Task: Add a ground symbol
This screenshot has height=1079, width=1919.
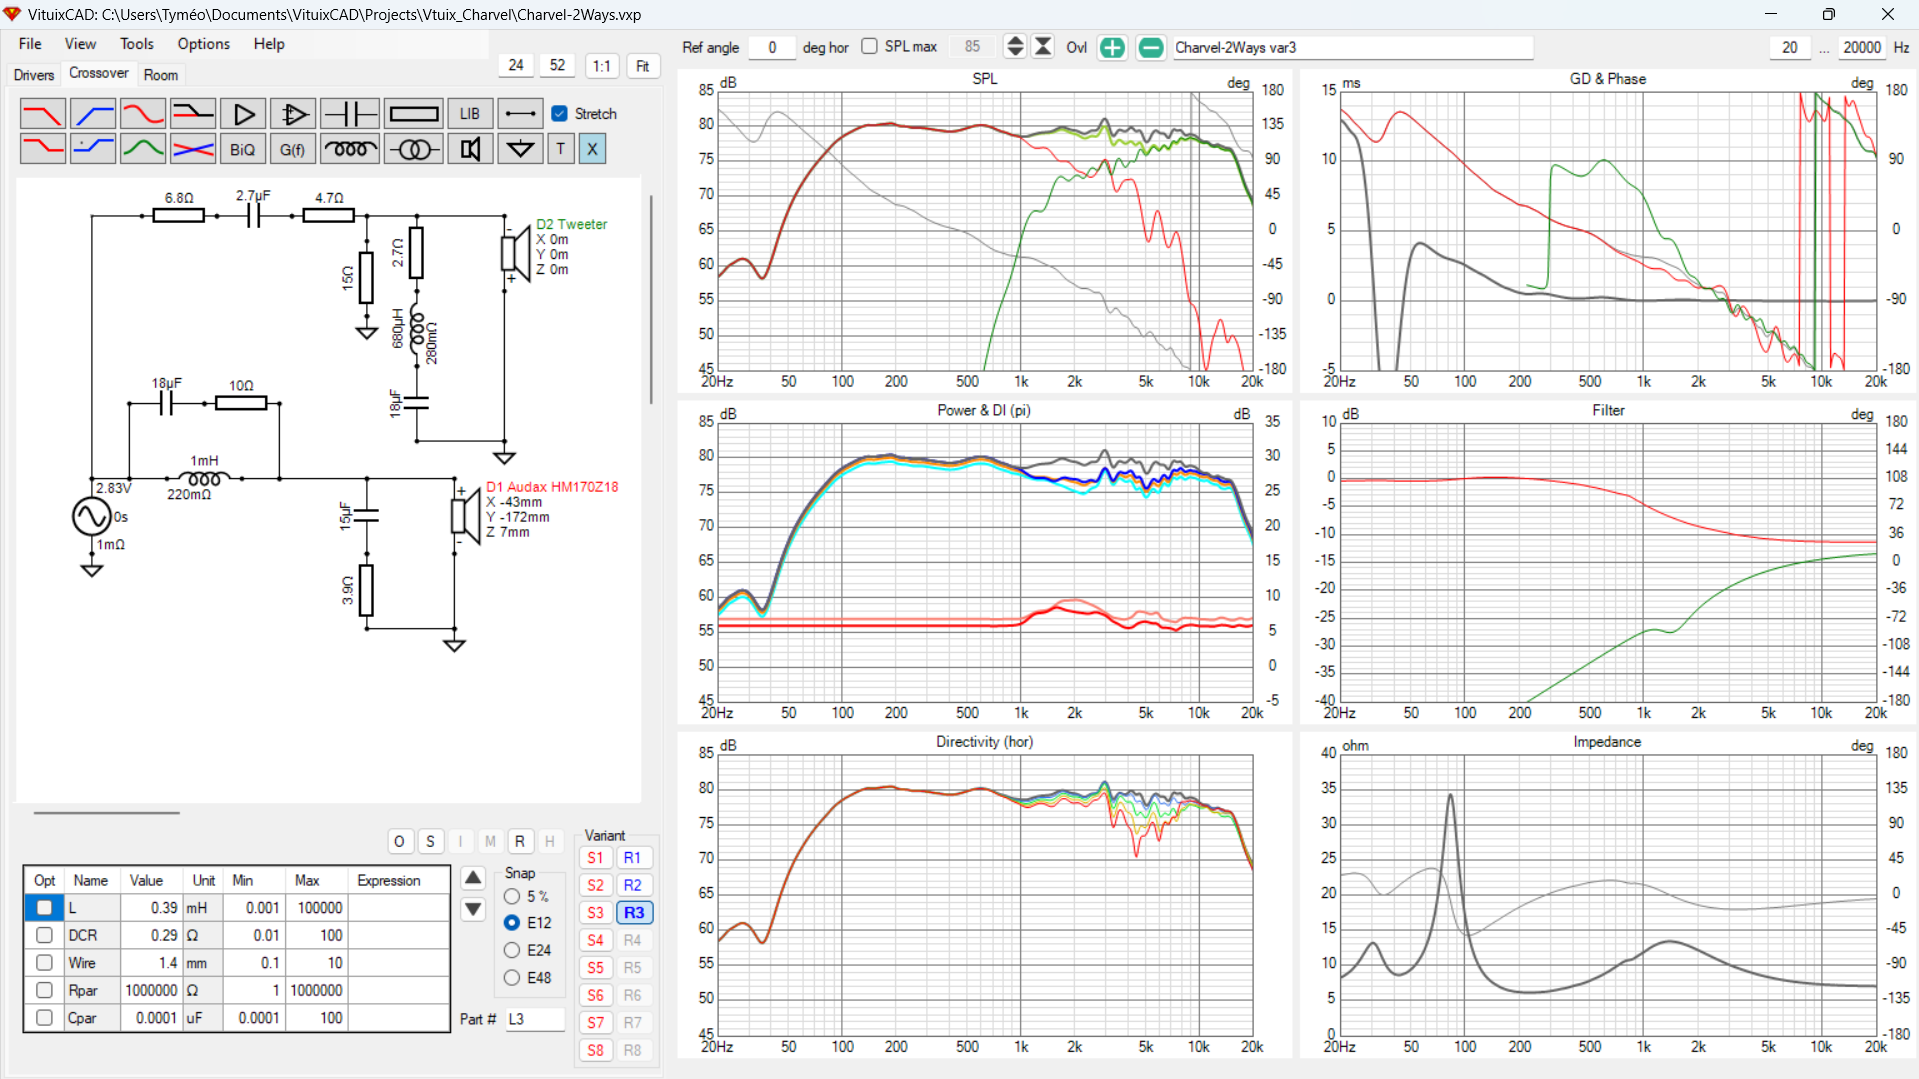Action: tap(520, 149)
